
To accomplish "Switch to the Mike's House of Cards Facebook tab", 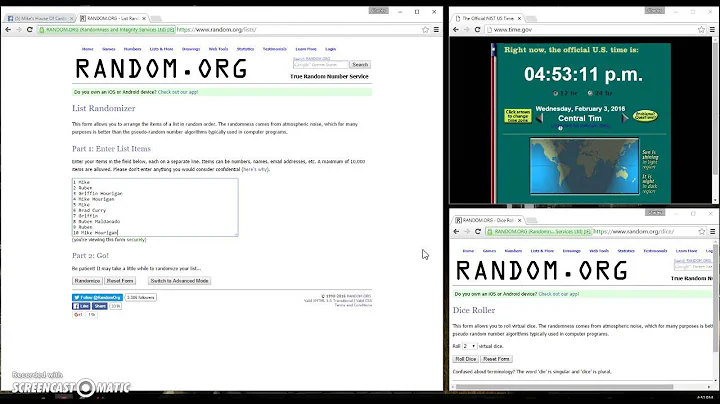I will click(39, 18).
